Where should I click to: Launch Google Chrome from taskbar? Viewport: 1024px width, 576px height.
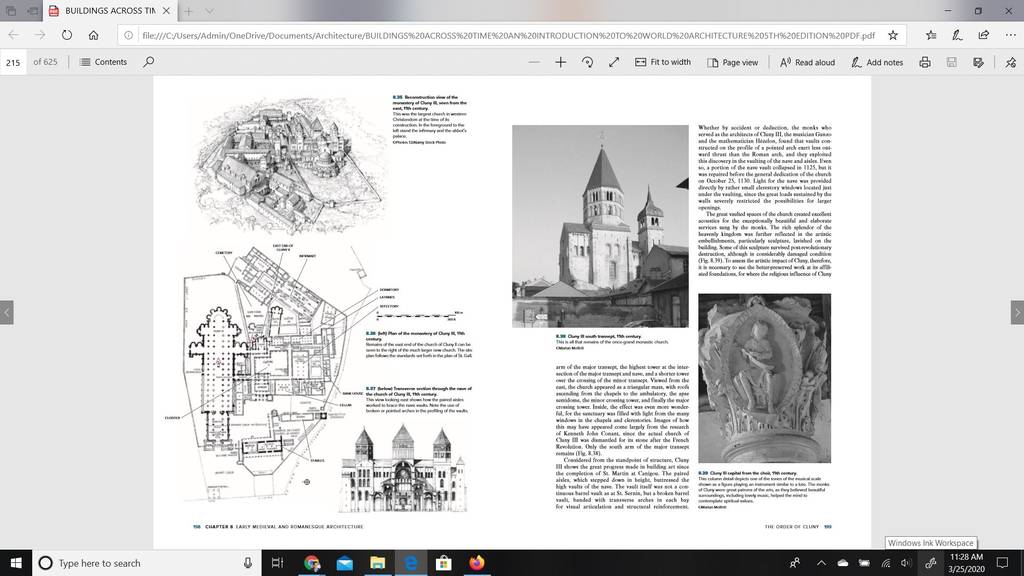click(312, 563)
